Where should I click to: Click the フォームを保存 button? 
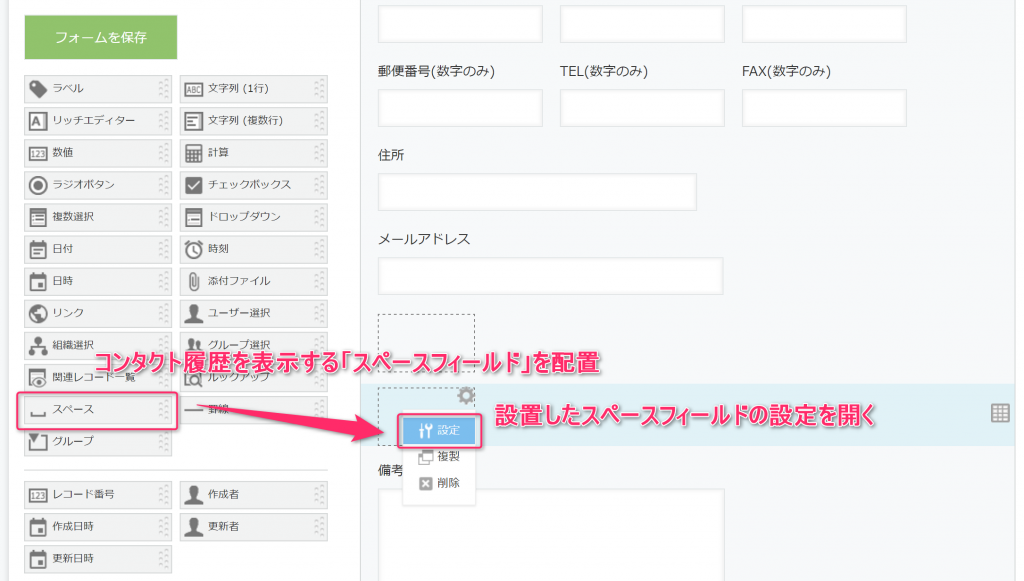[x=101, y=37]
